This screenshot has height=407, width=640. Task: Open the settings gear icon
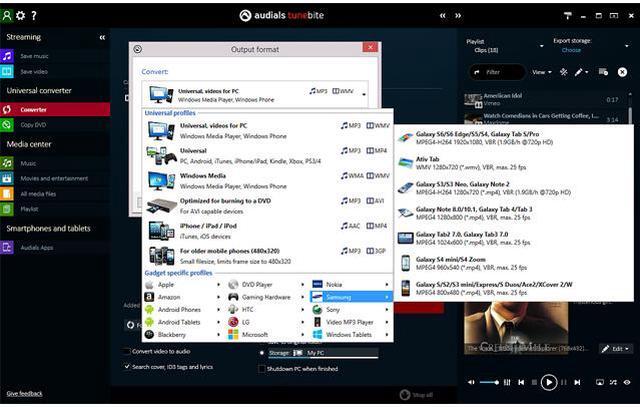20,16
